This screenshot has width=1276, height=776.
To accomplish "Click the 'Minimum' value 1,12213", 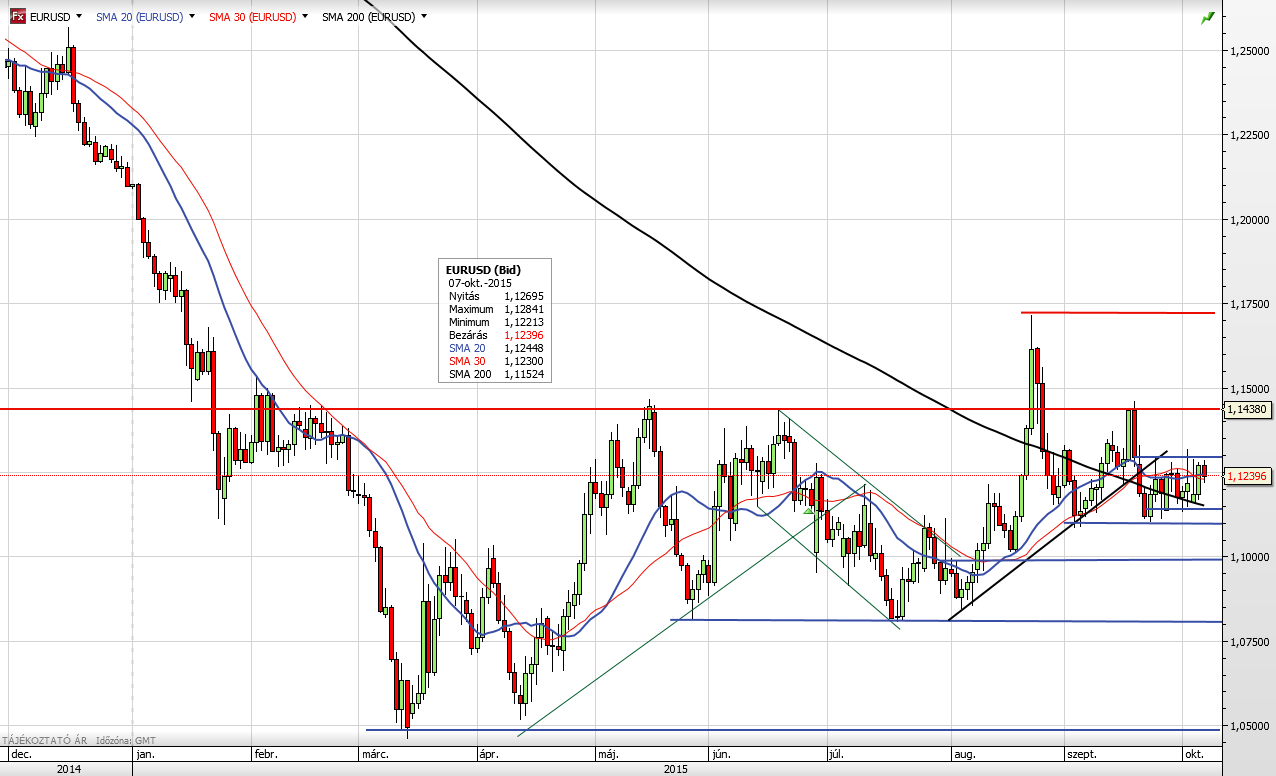I will (x=524, y=322).
